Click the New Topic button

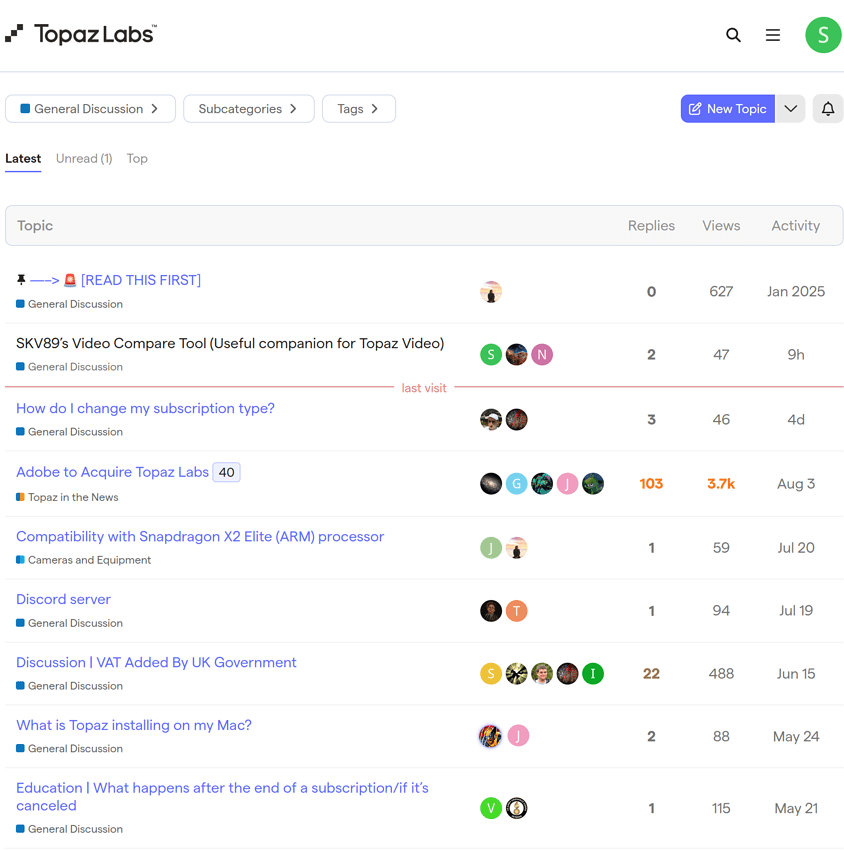coord(727,108)
